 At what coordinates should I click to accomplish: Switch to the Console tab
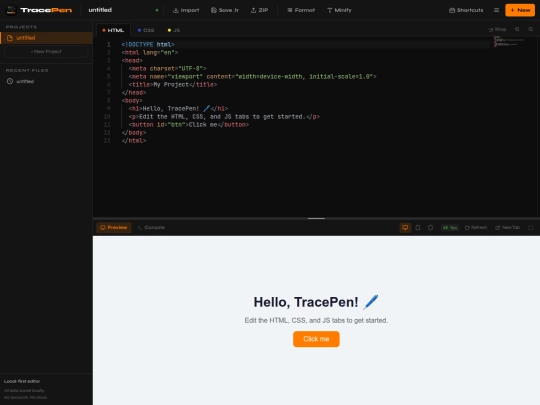pos(151,228)
